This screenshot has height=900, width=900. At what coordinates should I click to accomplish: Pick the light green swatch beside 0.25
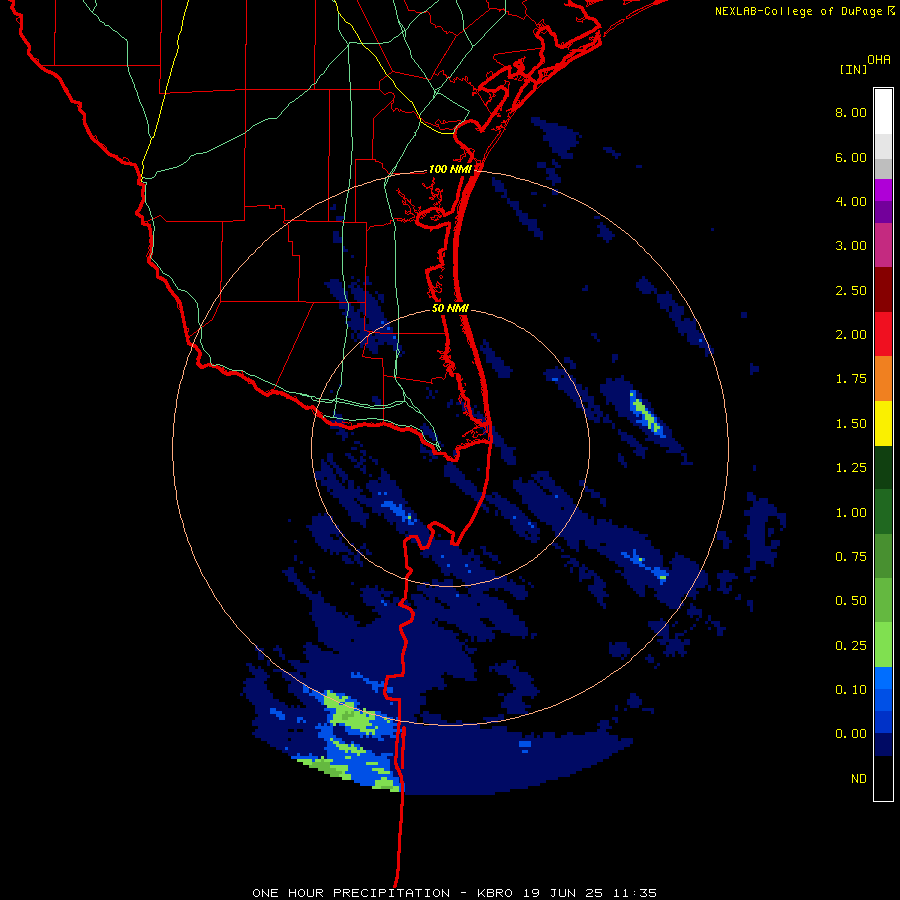(x=883, y=645)
